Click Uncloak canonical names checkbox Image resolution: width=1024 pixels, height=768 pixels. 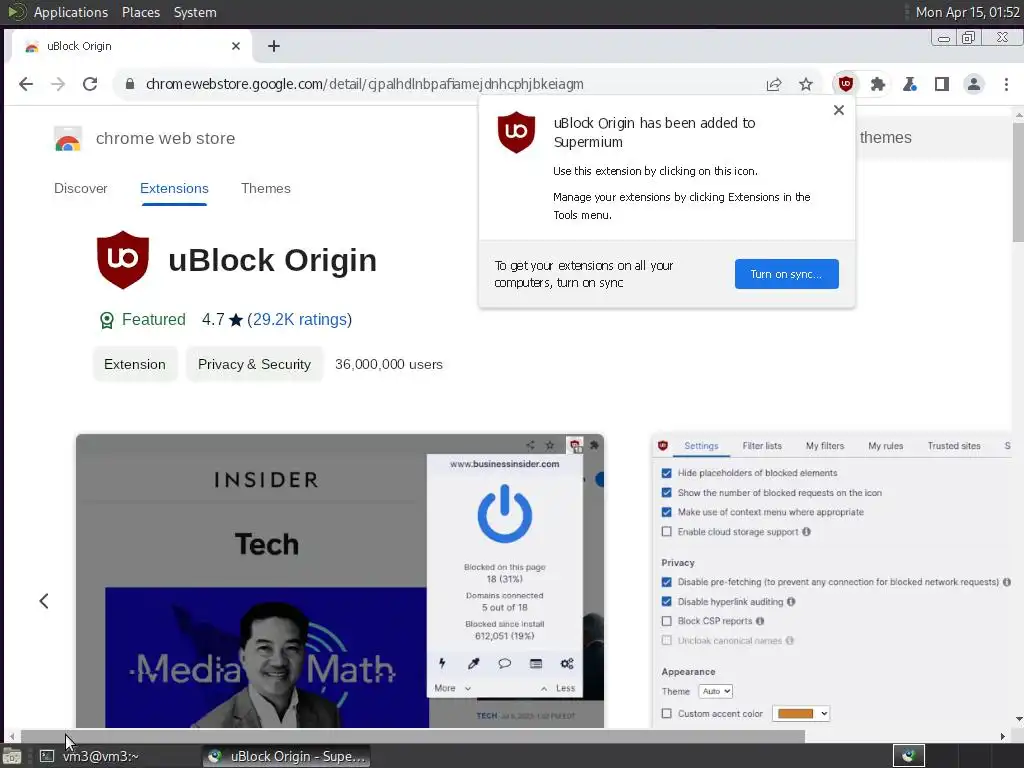pyautogui.click(x=666, y=641)
